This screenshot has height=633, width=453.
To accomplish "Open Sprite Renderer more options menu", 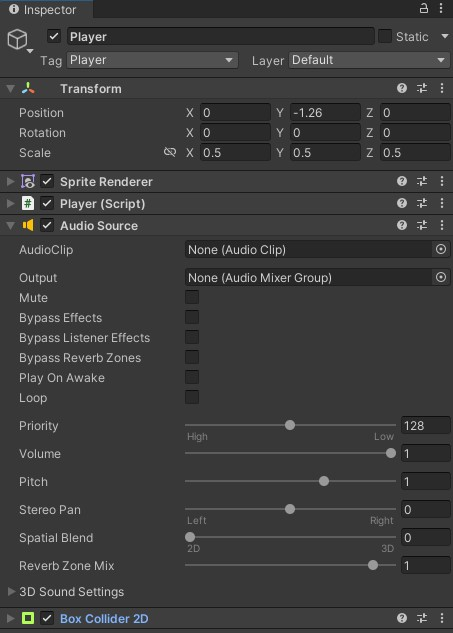I will coord(442,181).
